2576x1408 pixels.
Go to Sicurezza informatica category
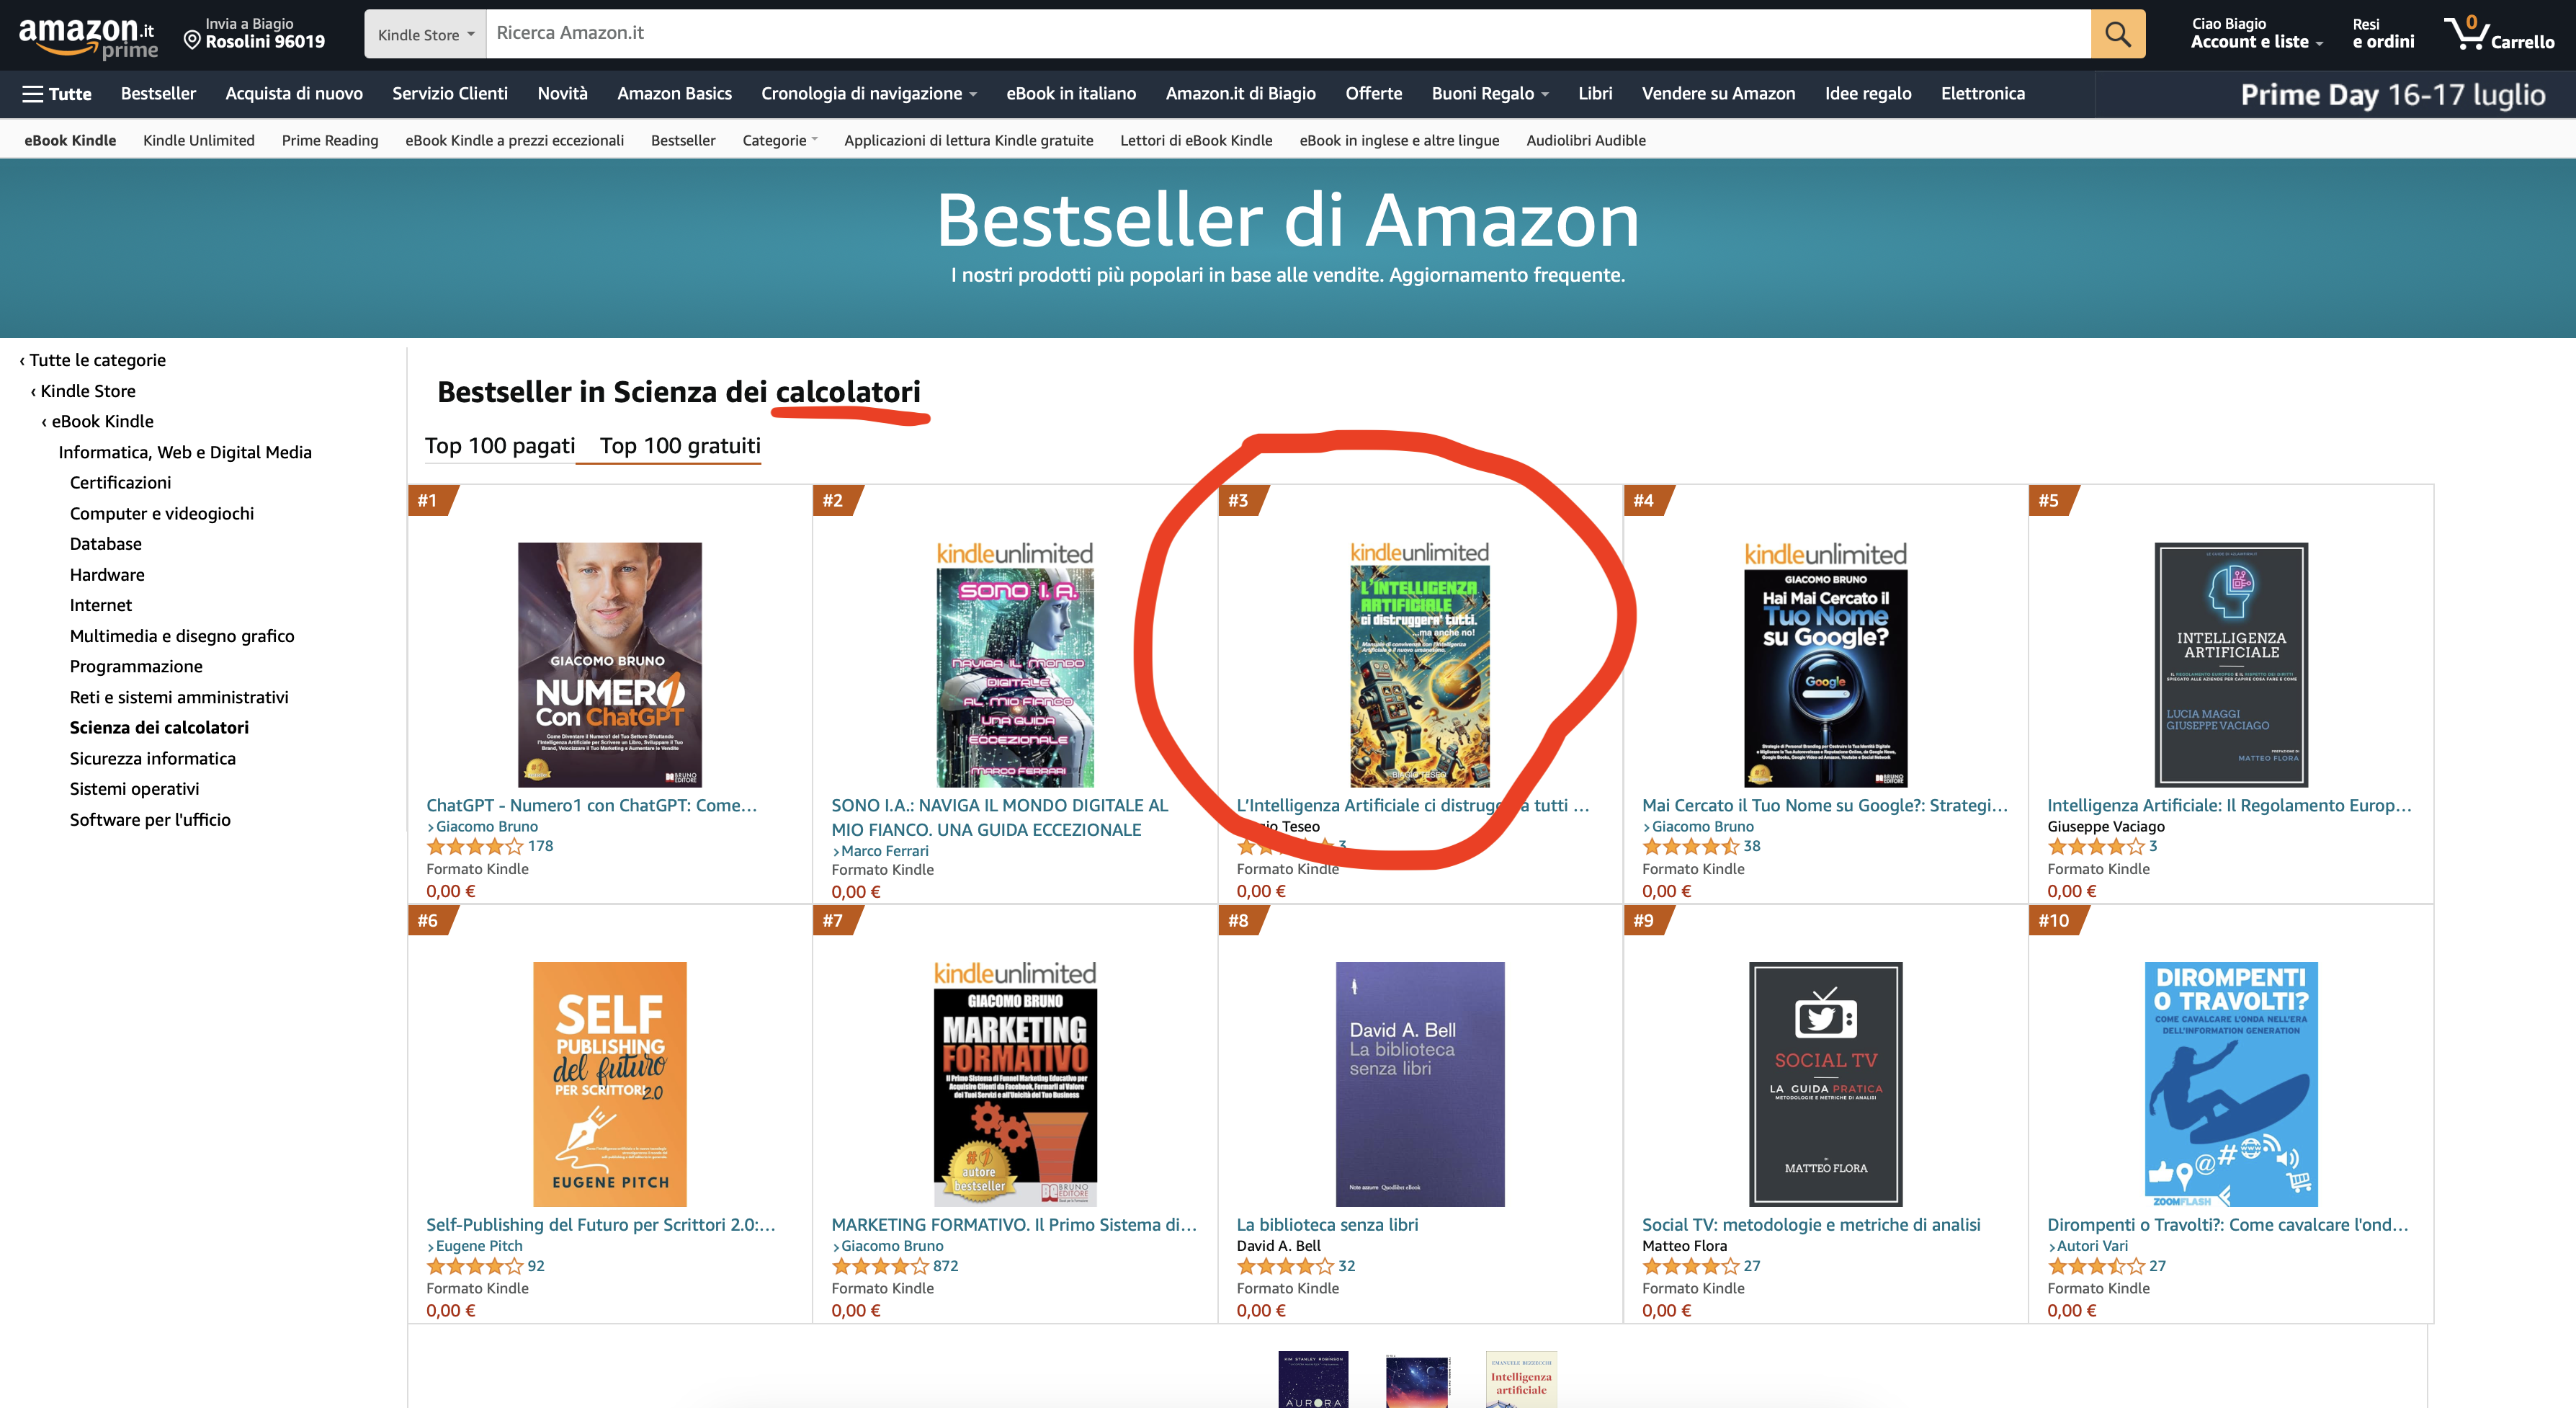click(153, 758)
